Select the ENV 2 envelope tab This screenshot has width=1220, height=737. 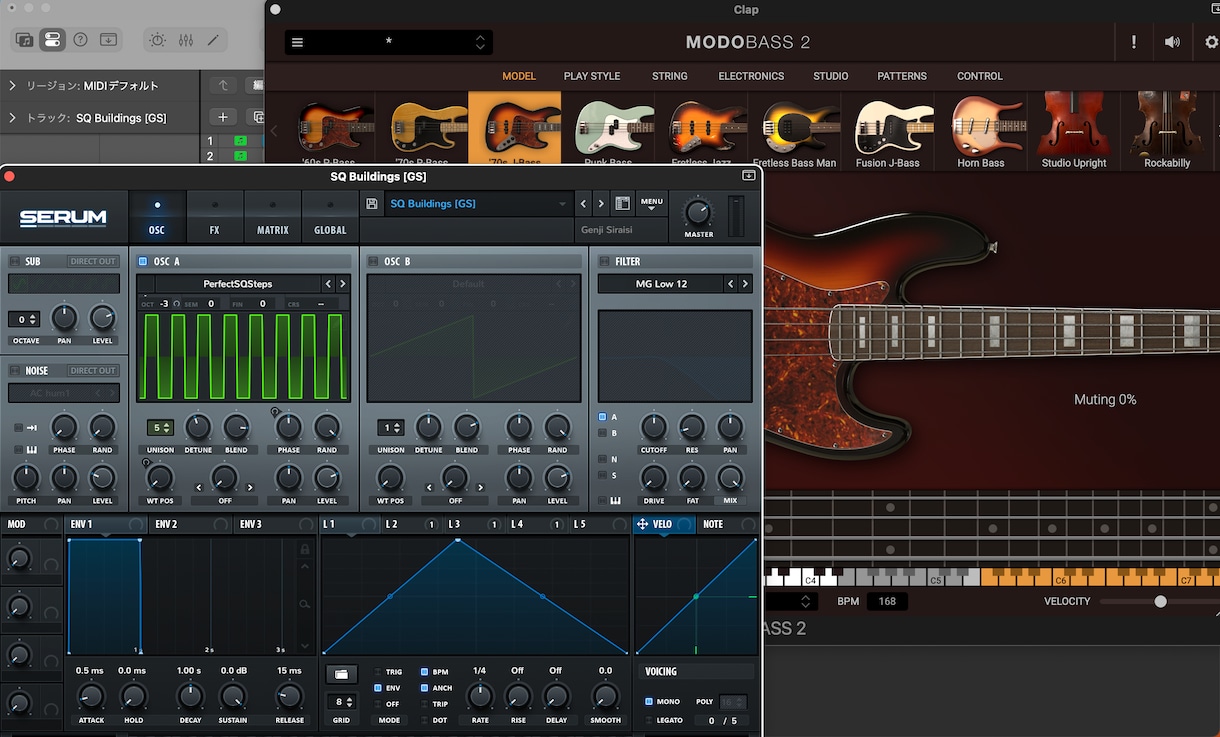(x=166, y=524)
